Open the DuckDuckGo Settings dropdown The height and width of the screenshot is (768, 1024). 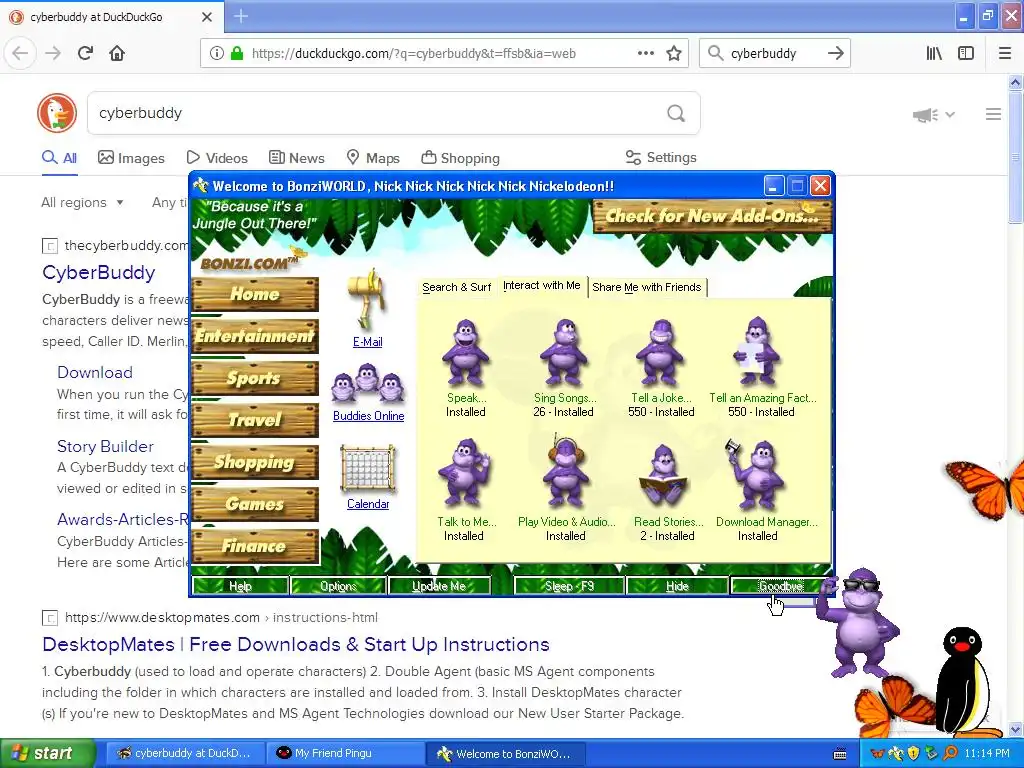point(661,157)
